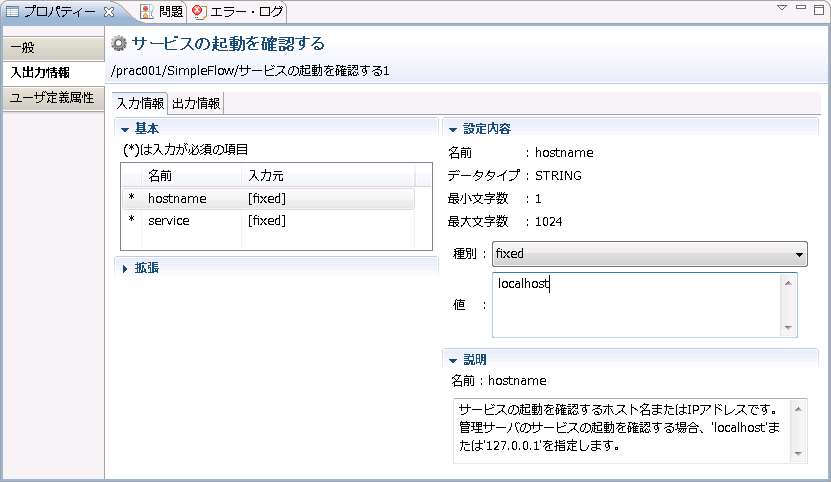The image size is (831, 482).
Task: Open the view menu triangle icon
Action: tap(782, 8)
